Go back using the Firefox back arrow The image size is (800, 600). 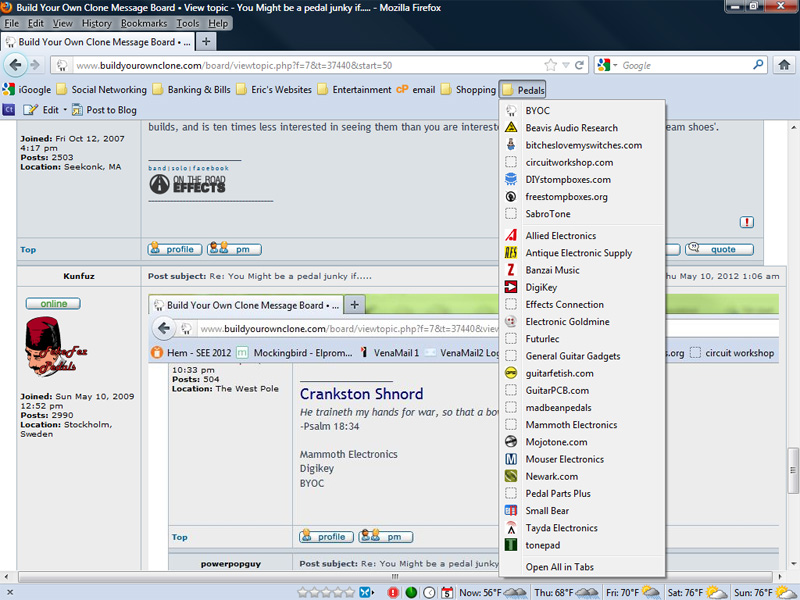15,65
